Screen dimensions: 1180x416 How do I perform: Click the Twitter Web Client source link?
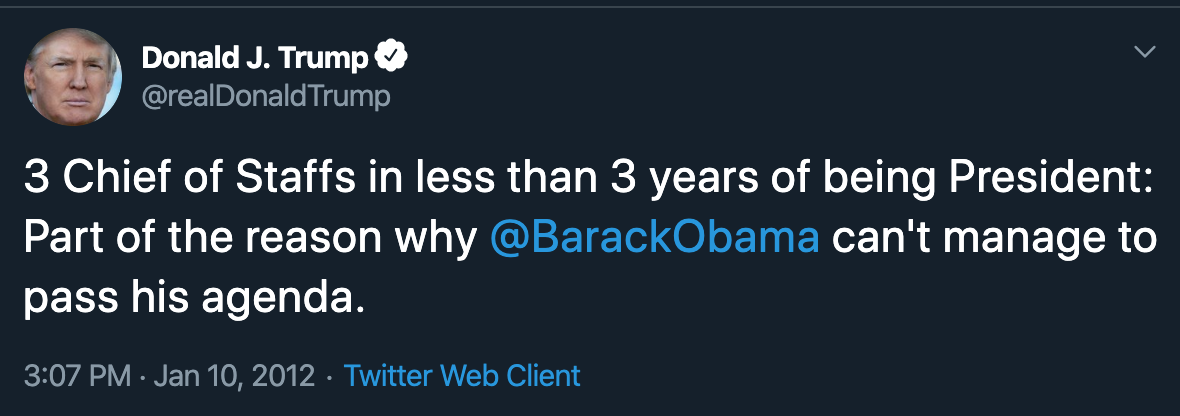pyautogui.click(x=462, y=375)
